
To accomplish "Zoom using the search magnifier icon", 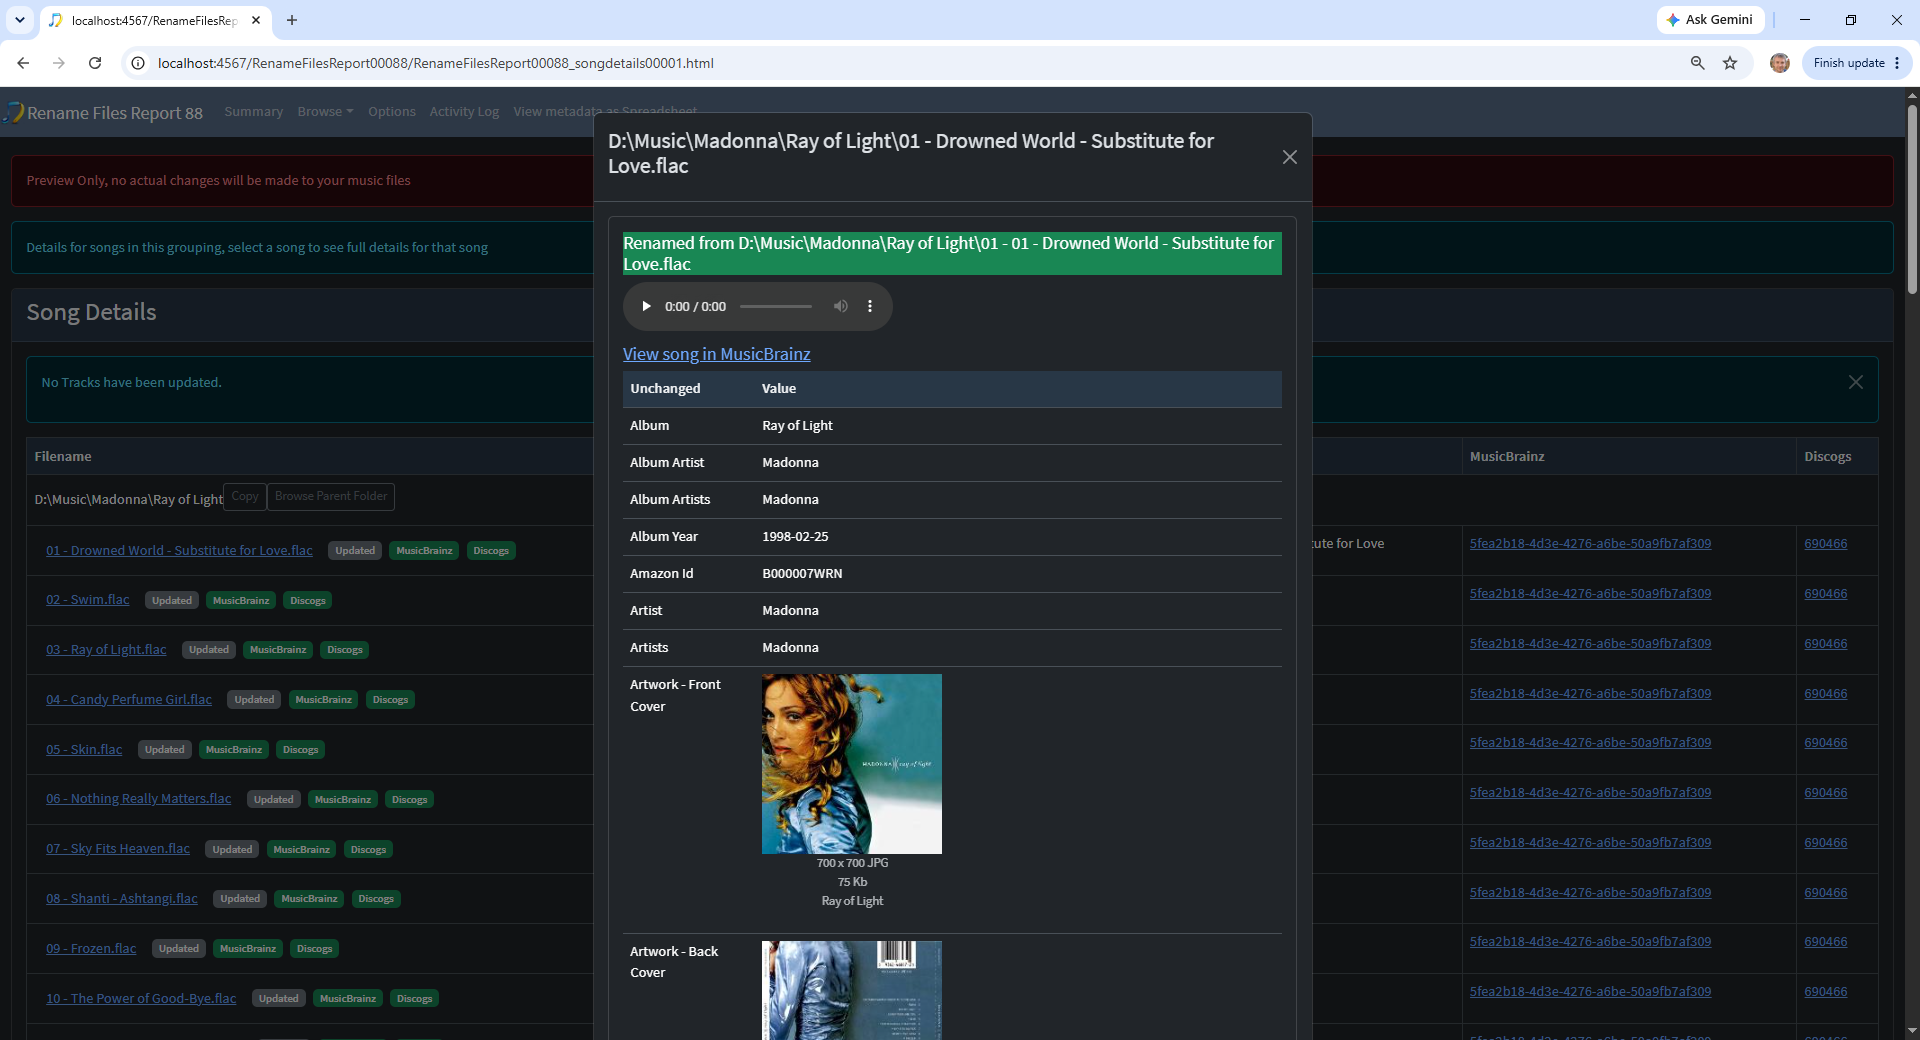I will [1697, 63].
